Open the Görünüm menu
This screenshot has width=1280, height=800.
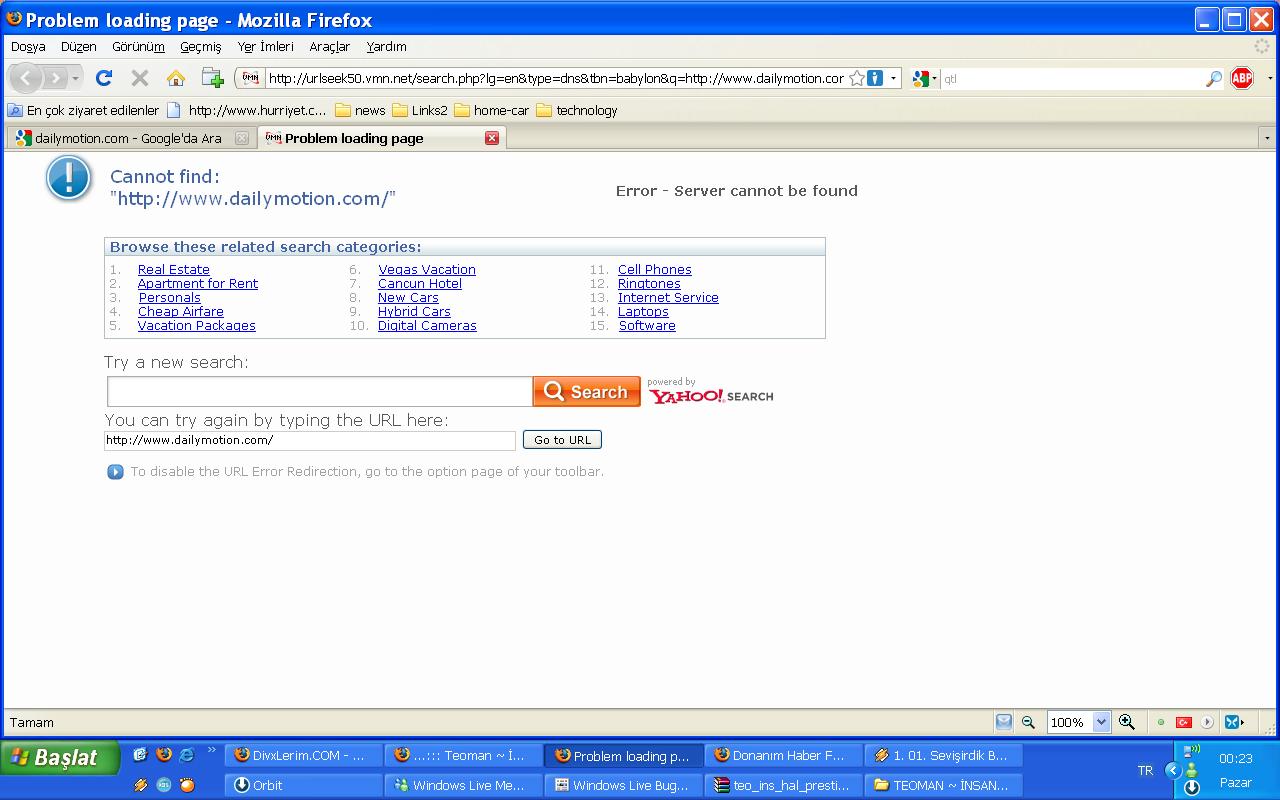pyautogui.click(x=138, y=46)
